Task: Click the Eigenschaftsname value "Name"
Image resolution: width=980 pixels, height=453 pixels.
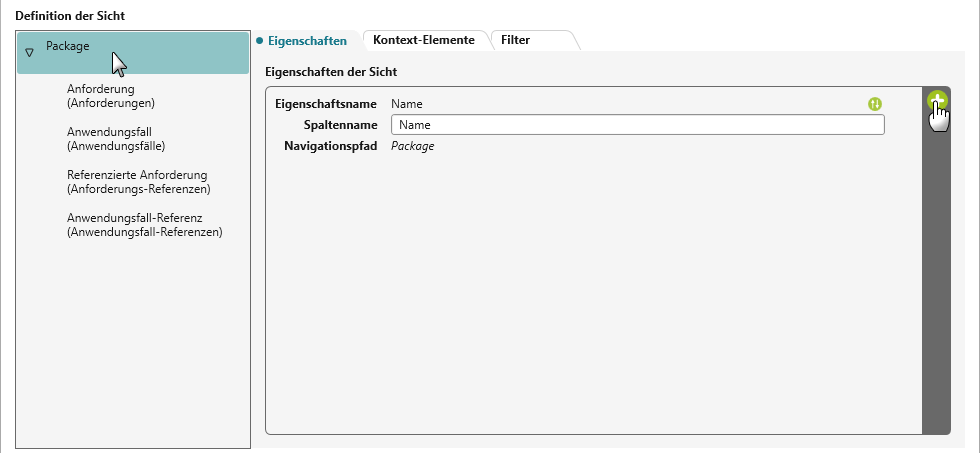Action: (407, 104)
